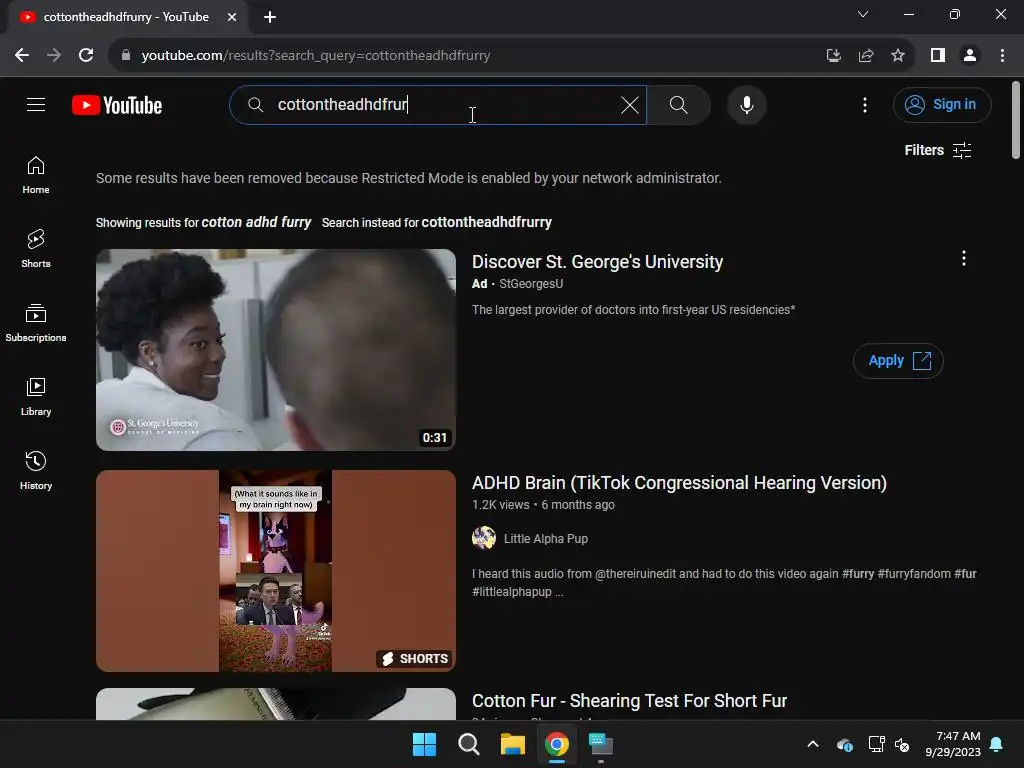This screenshot has height=768, width=1024.
Task: Click the browser forward arrow
Action: (x=54, y=56)
